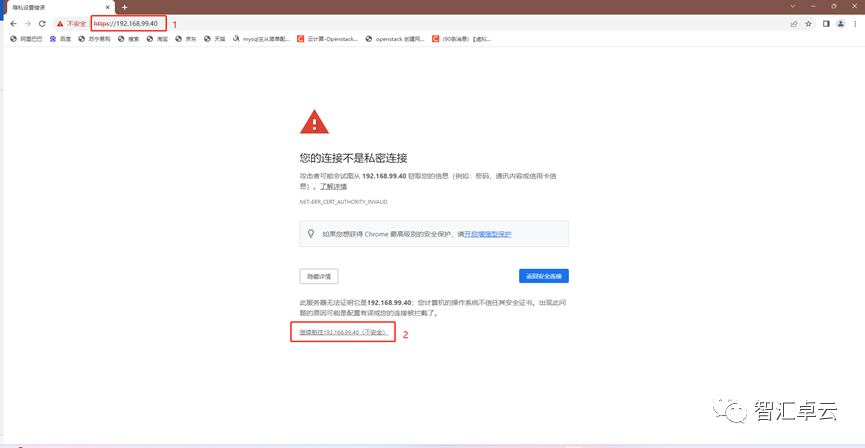Click the 开启增强型保护 link

[488, 234]
